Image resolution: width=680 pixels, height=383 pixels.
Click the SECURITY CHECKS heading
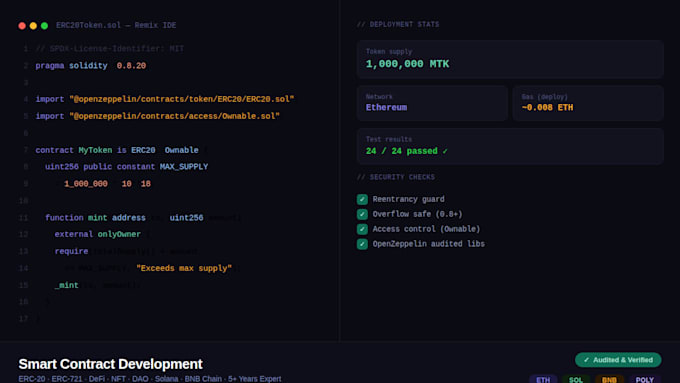pyautogui.click(x=396, y=177)
